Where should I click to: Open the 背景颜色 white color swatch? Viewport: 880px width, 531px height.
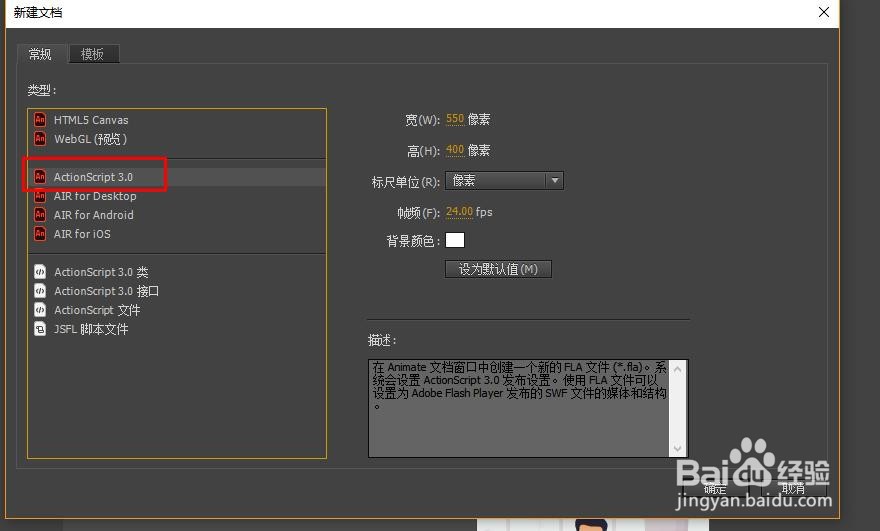(x=455, y=240)
